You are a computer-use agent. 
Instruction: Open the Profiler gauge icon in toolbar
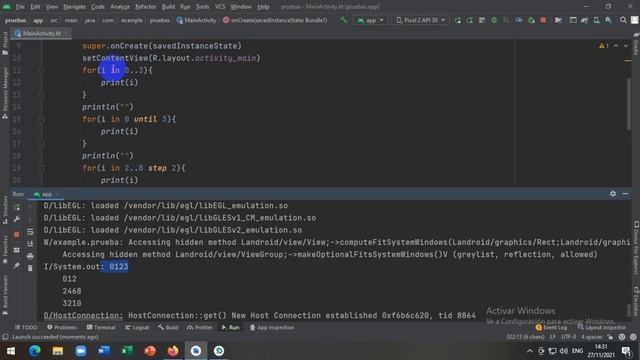pyautogui.click(x=518, y=20)
